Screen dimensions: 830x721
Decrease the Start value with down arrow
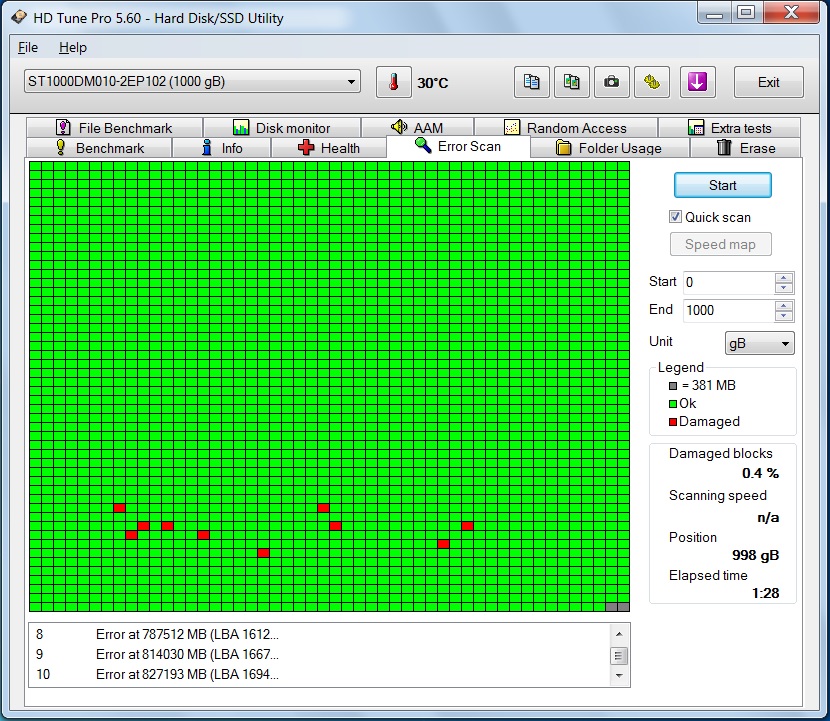click(x=784, y=288)
